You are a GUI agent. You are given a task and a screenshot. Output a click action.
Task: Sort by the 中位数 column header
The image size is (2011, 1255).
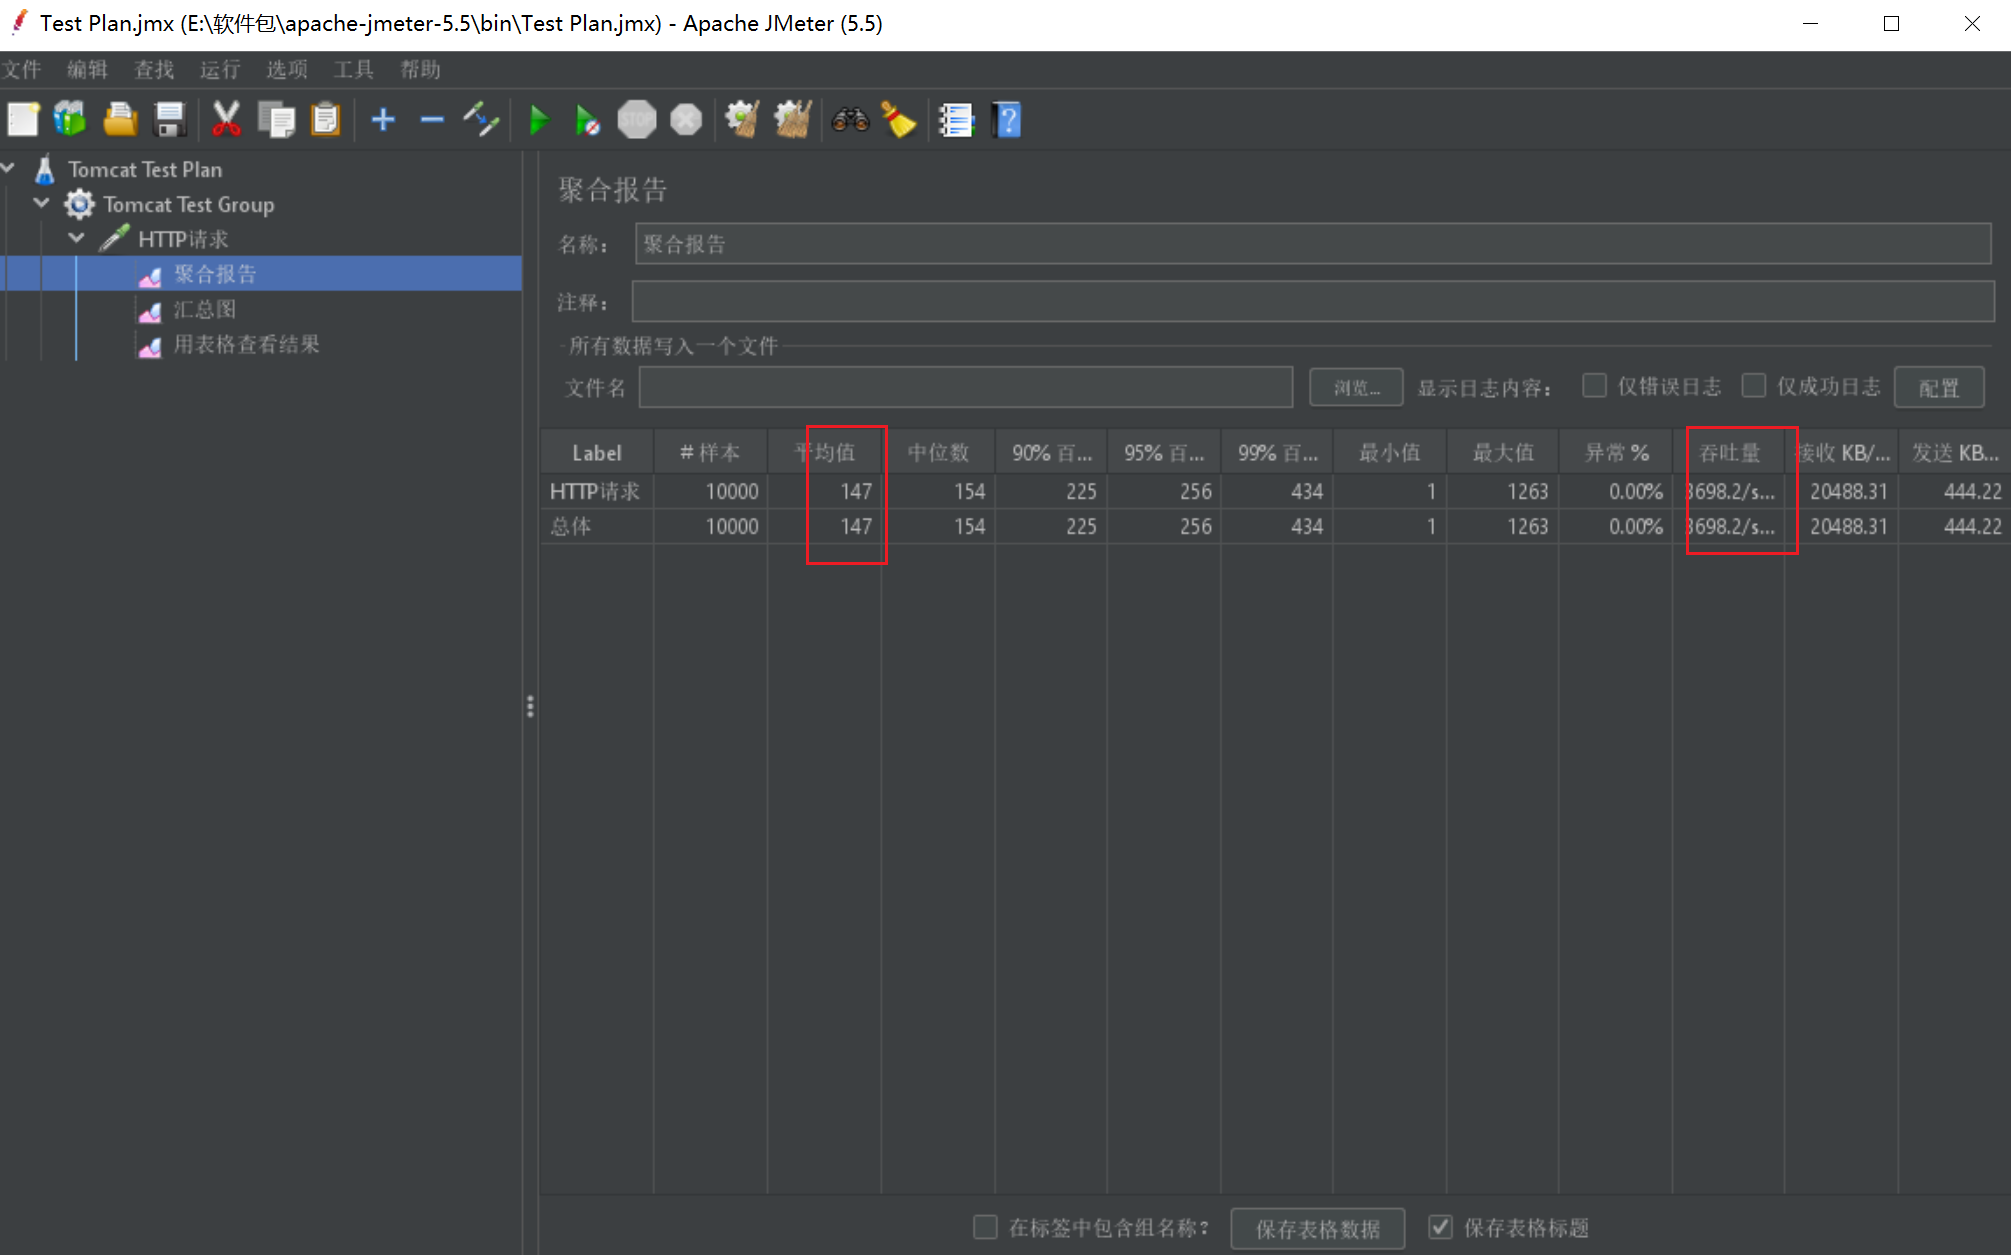938,452
